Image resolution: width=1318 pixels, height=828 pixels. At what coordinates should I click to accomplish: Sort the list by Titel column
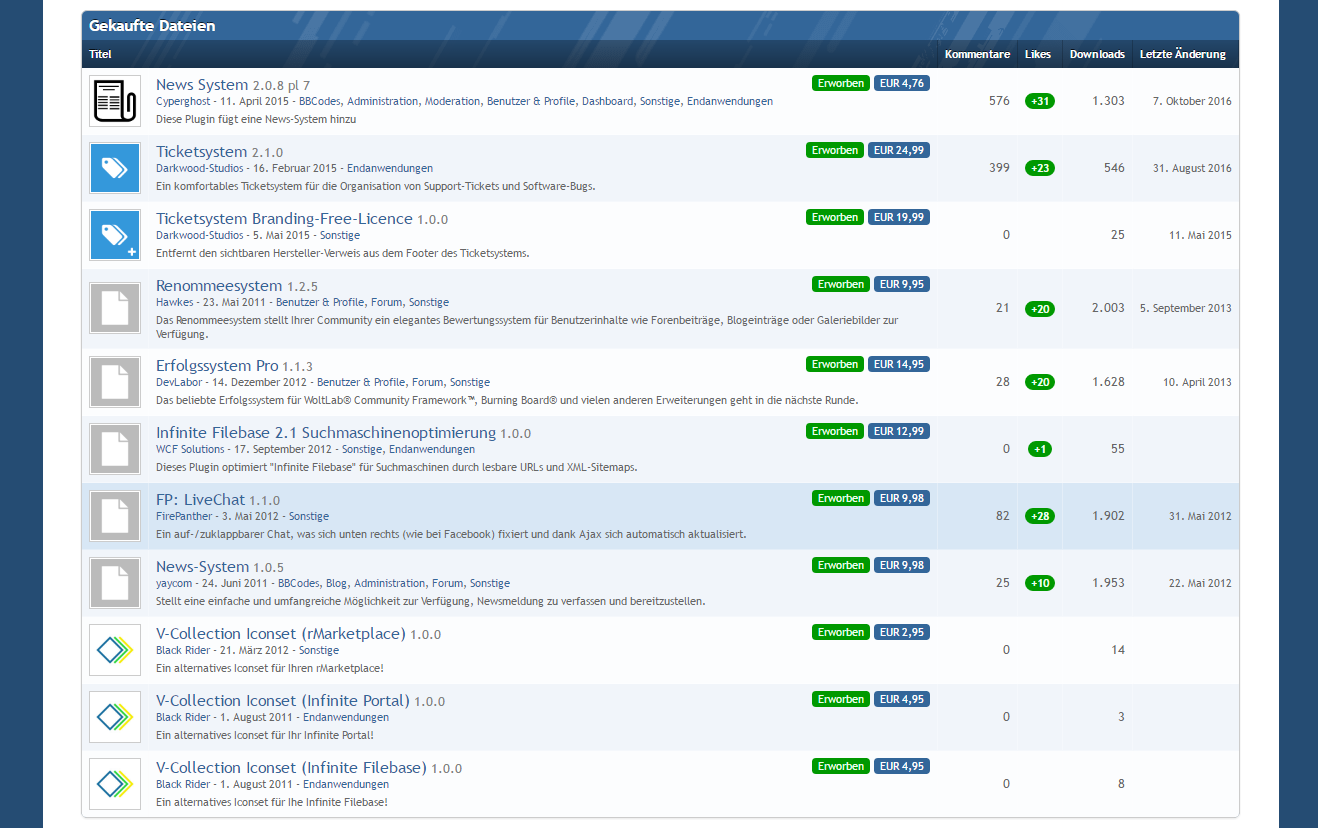click(100, 54)
